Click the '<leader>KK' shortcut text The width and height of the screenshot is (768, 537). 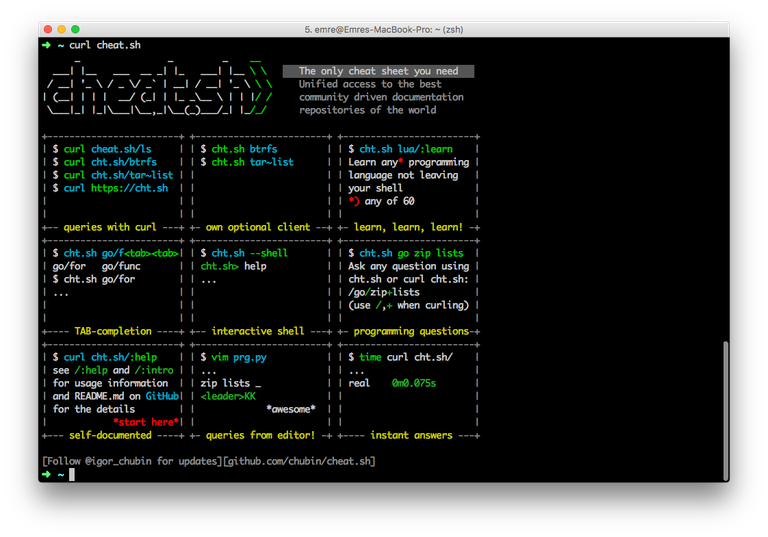[x=228, y=396]
